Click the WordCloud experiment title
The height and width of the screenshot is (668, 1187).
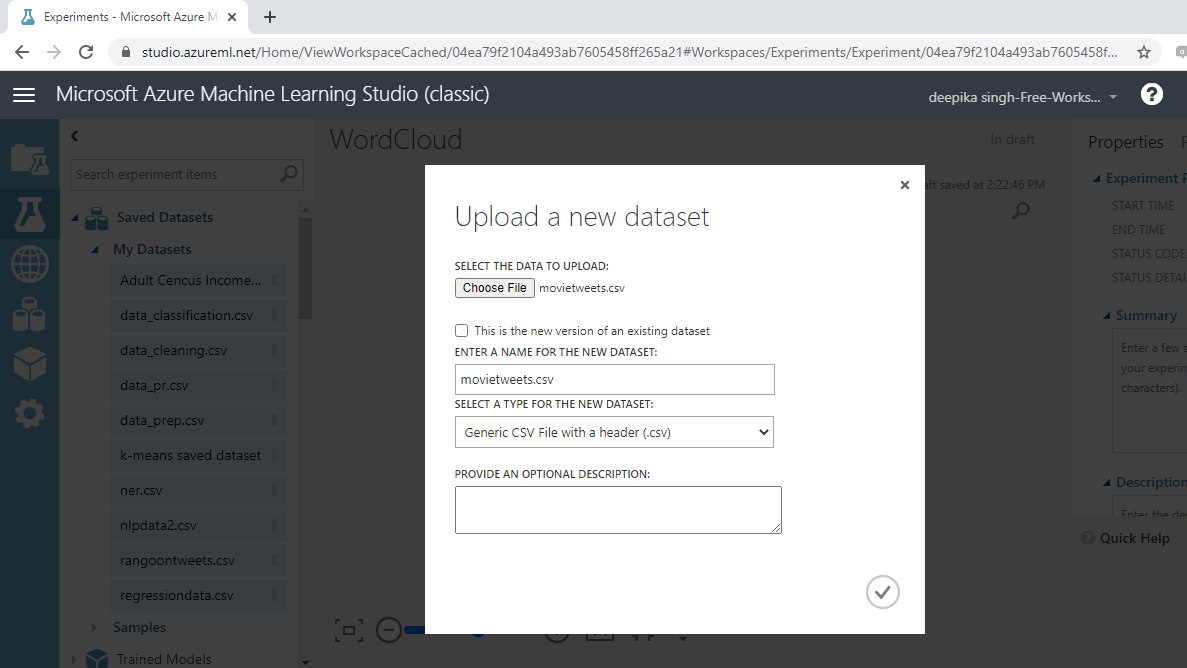[395, 140]
